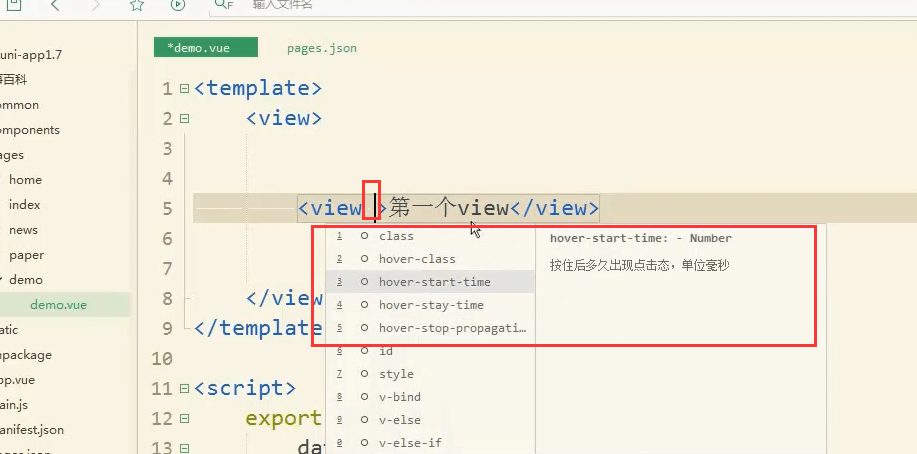Collapse the view block at line 2
The image size is (917, 454).
pyautogui.click(x=185, y=119)
